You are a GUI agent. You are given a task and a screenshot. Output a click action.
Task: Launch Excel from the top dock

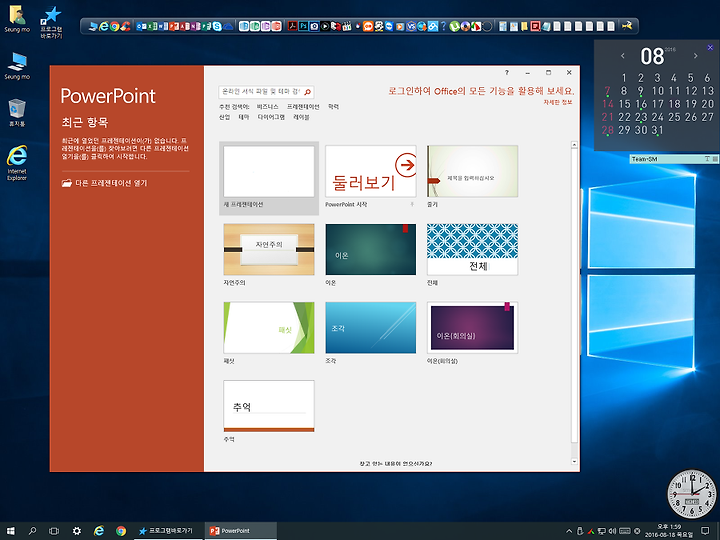(152, 27)
